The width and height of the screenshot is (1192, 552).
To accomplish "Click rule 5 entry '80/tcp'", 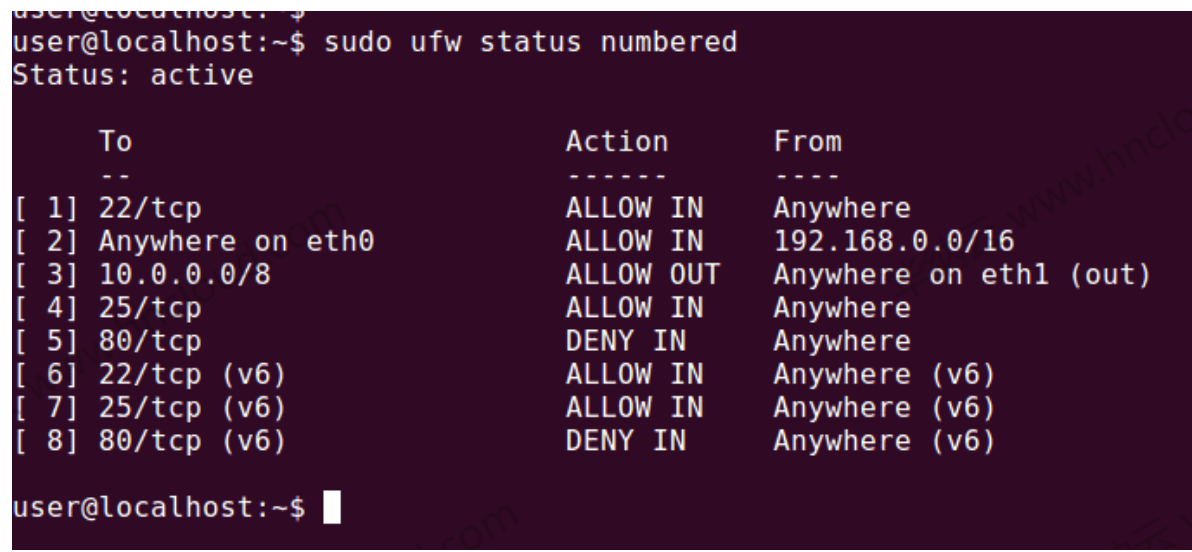I will coord(149,341).
